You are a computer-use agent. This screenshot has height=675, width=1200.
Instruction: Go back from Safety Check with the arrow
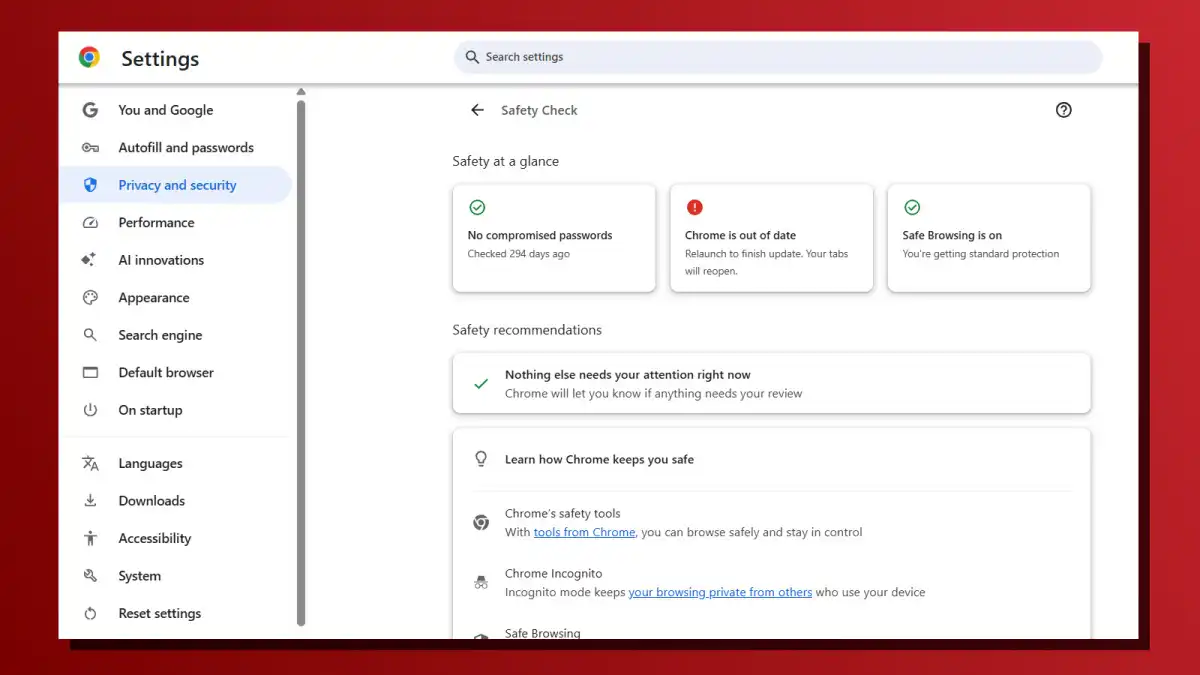point(477,110)
